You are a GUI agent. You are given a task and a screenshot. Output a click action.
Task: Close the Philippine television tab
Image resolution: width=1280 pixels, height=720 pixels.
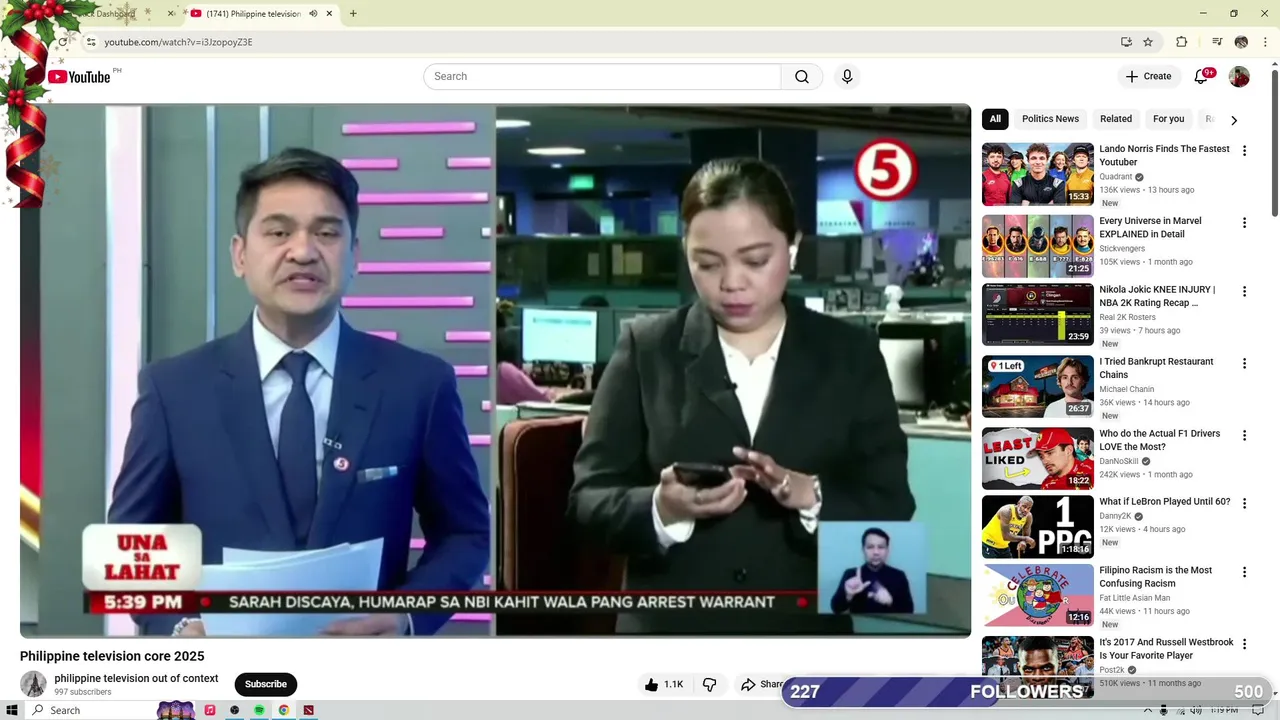329,14
